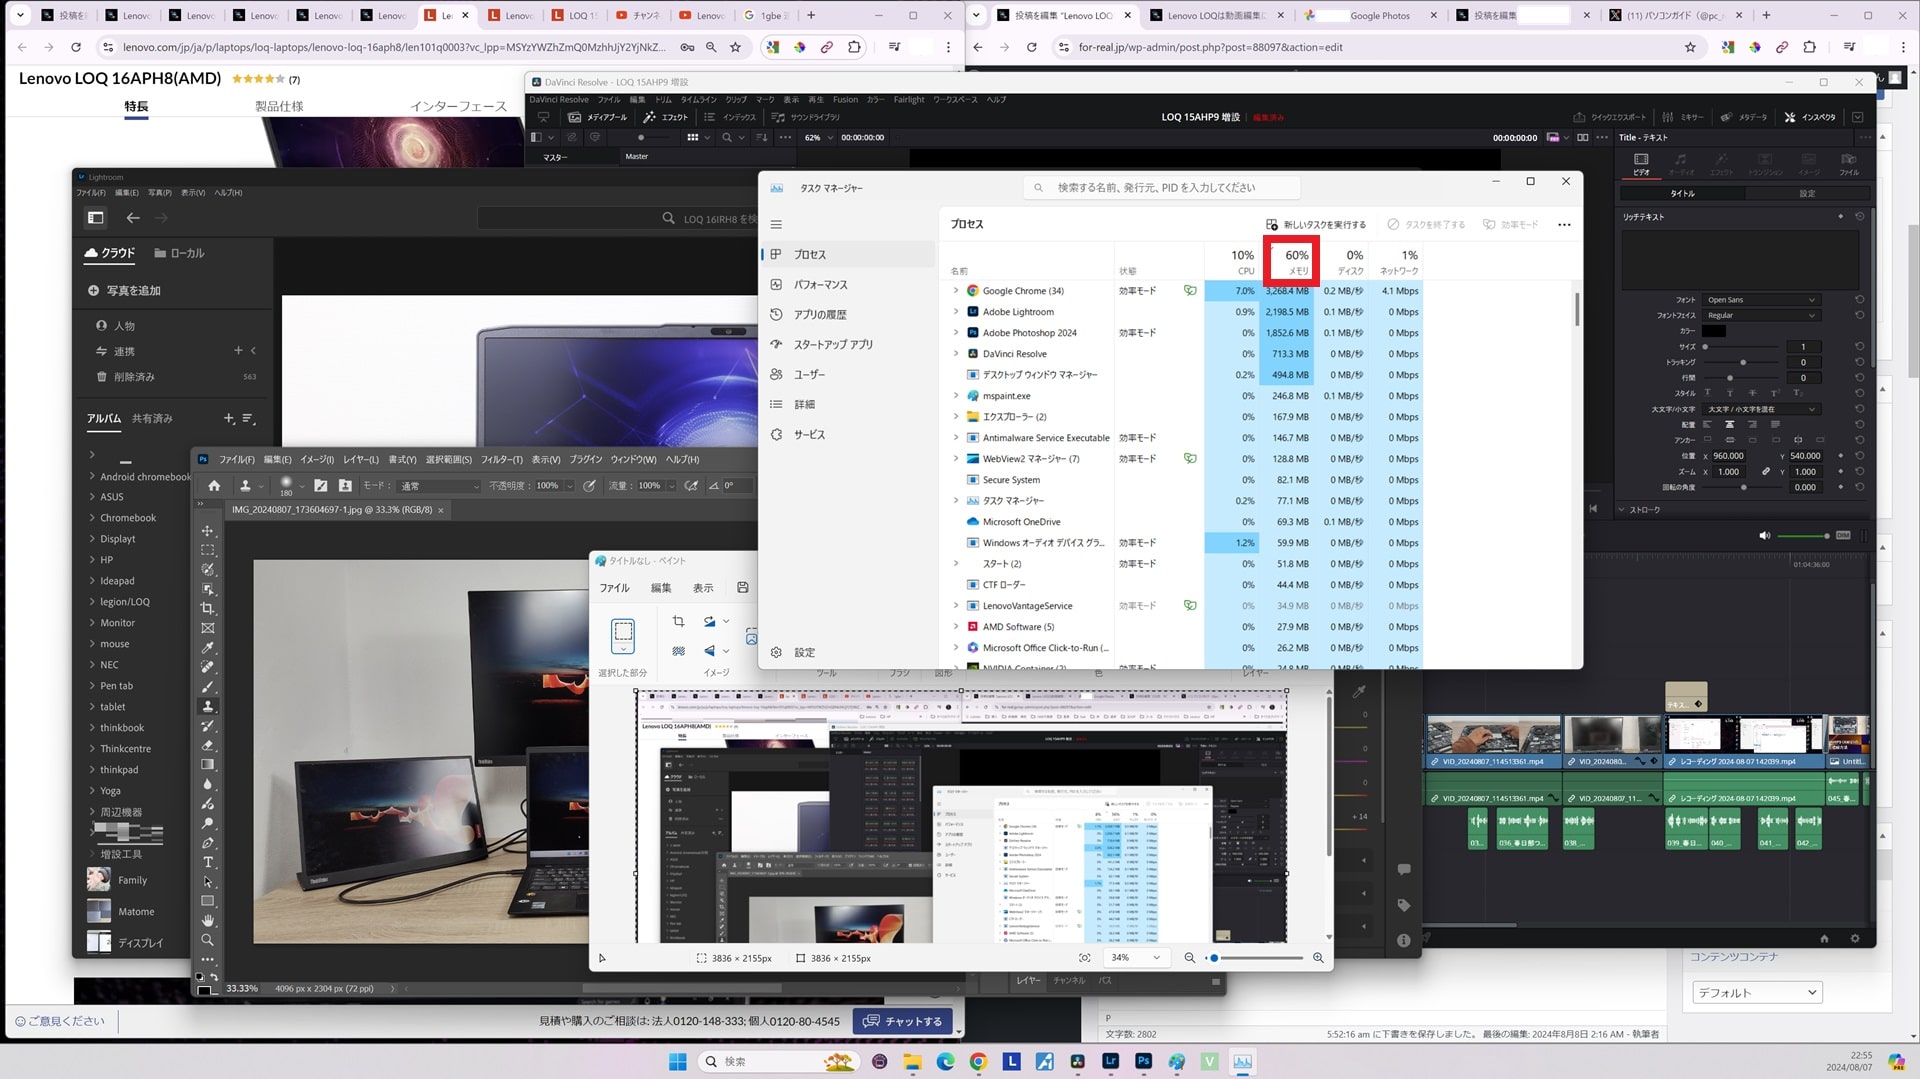Screen dimensions: 1920x1079
Task: Choose the Eraser tool in Photoshop
Action: click(x=208, y=745)
